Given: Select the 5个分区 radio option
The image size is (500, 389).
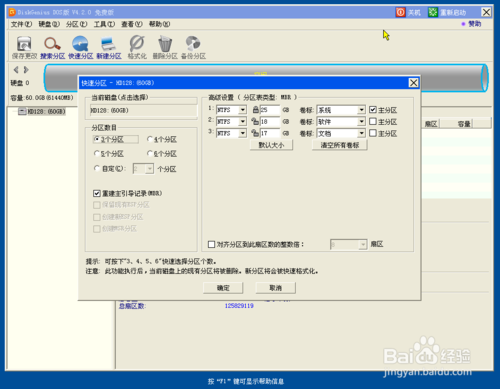Looking at the screenshot, I should click(97, 153).
